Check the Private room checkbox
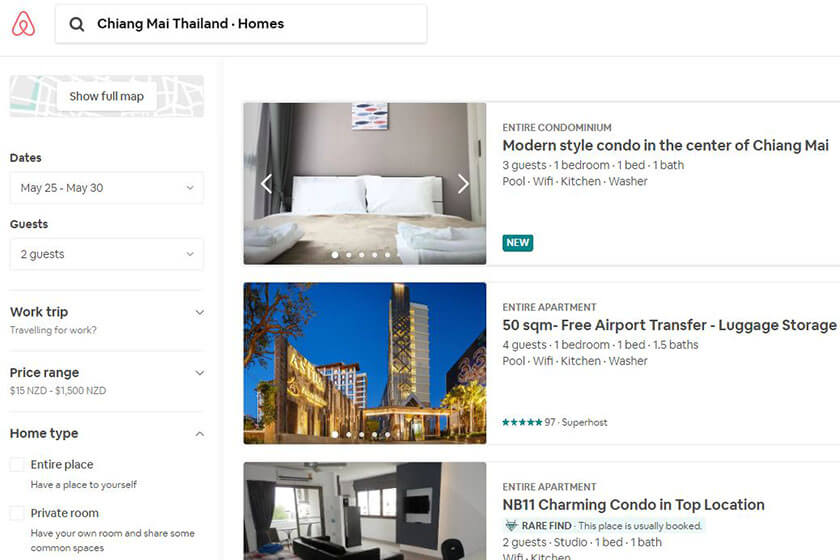This screenshot has width=840, height=560. 17,513
